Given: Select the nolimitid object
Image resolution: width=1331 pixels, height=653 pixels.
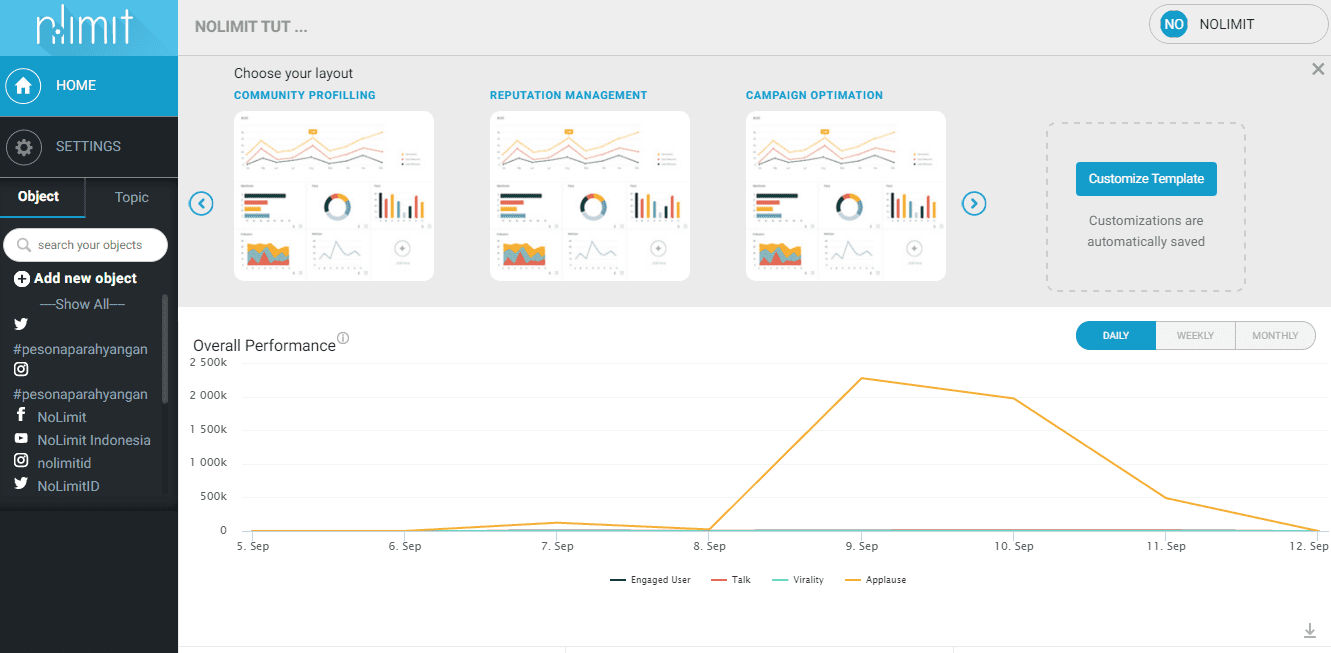Looking at the screenshot, I should (x=64, y=463).
